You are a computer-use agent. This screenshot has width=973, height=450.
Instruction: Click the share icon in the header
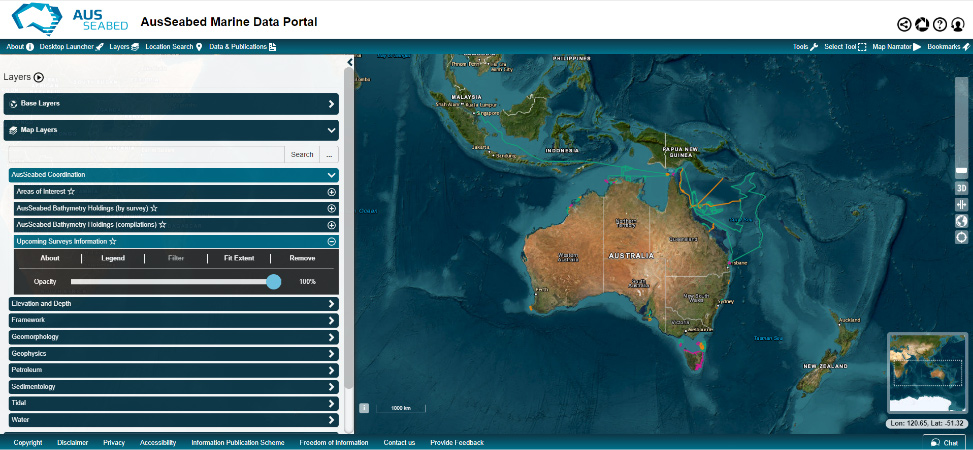(x=904, y=25)
